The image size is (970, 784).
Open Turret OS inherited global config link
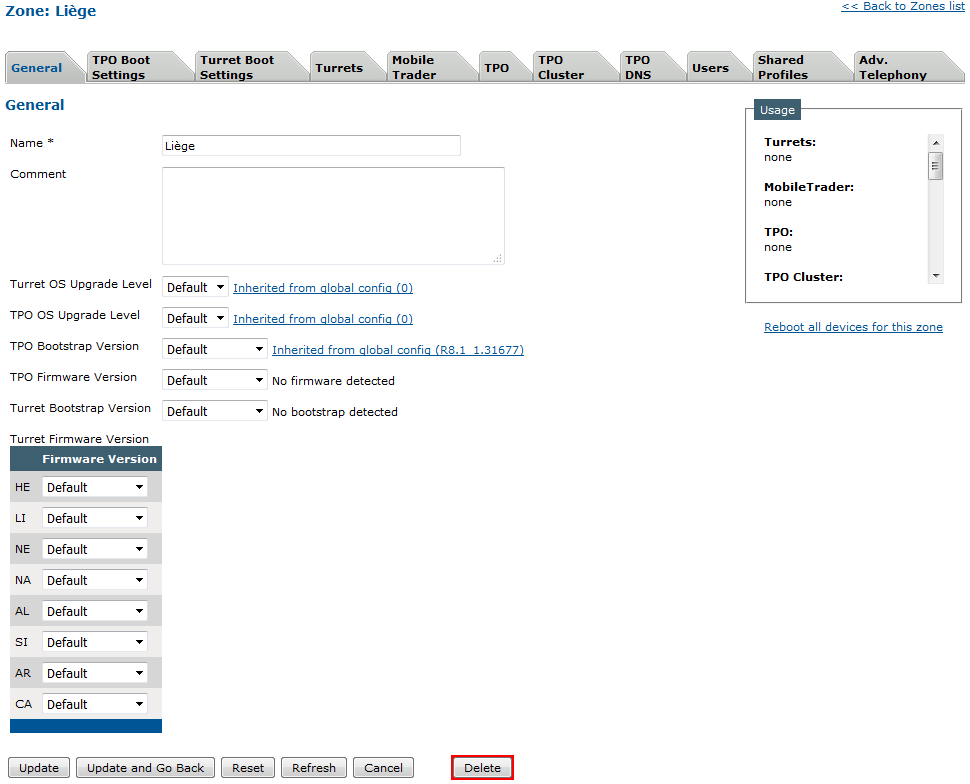coord(323,288)
